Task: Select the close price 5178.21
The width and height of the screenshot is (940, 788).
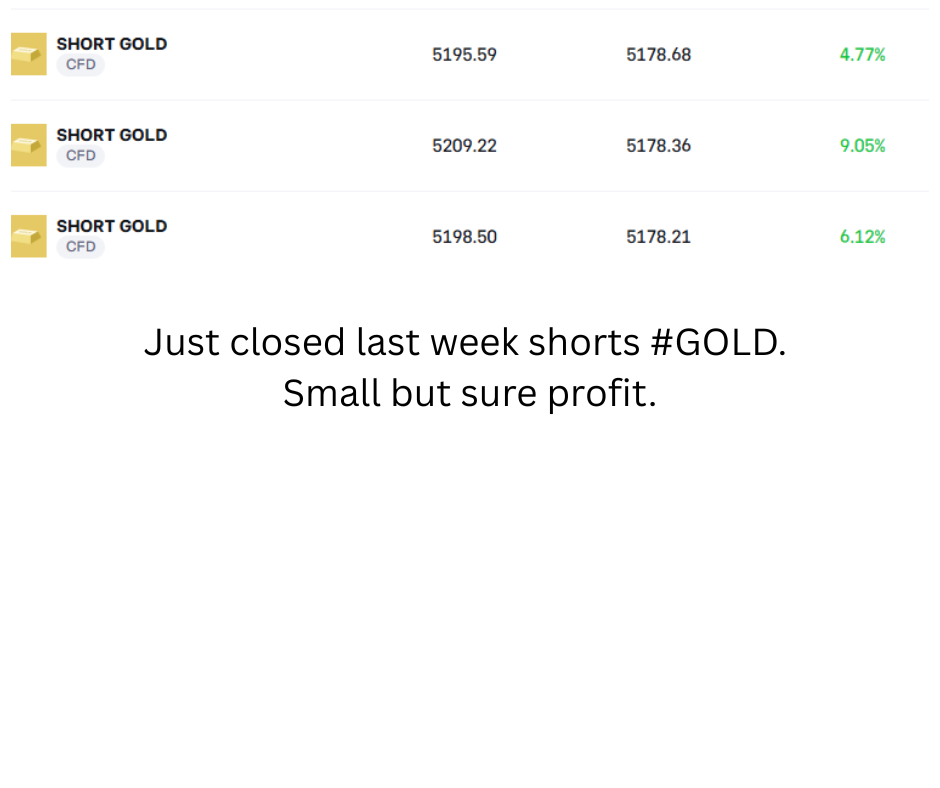Action: (658, 237)
